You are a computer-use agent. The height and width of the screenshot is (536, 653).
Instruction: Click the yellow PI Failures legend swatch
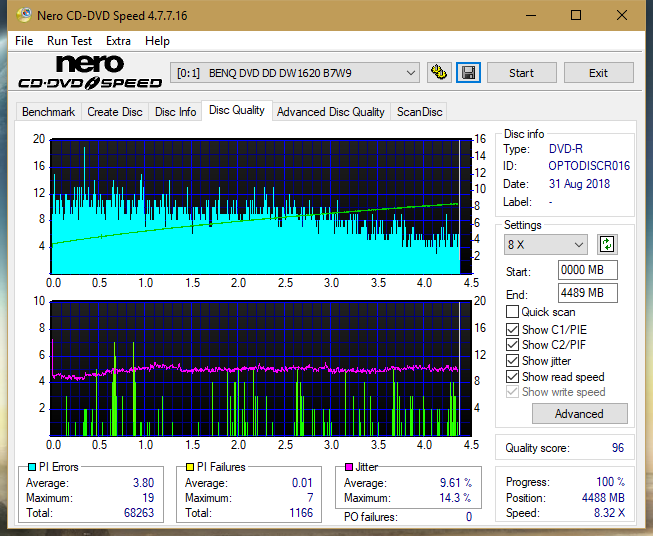click(x=189, y=467)
